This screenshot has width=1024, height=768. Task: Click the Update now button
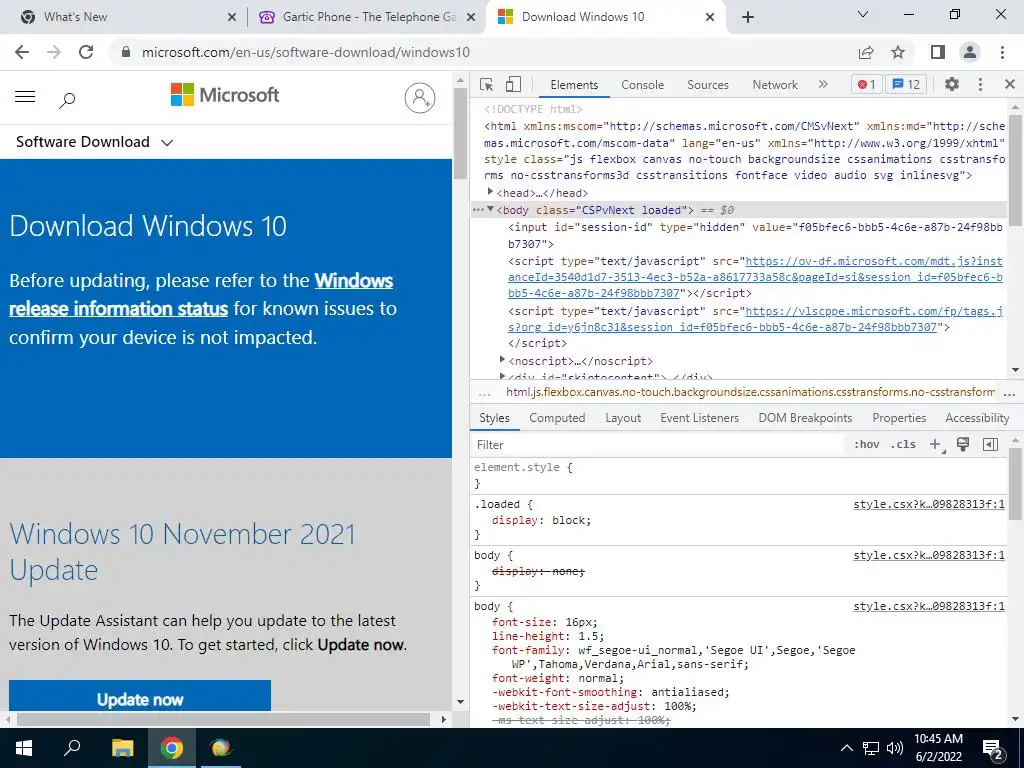click(140, 696)
